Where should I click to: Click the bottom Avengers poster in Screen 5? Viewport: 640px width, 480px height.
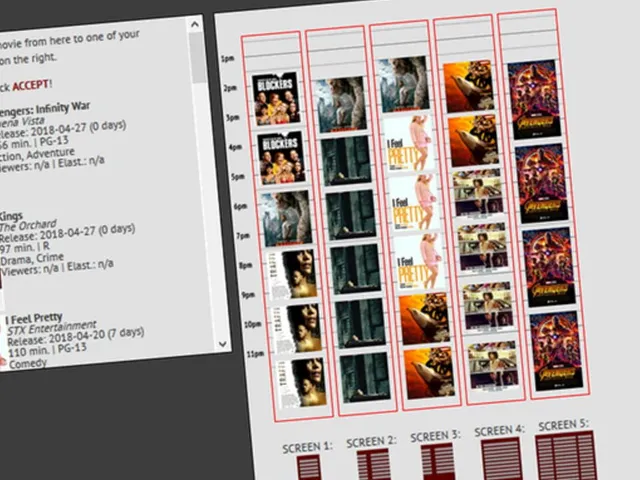557,351
